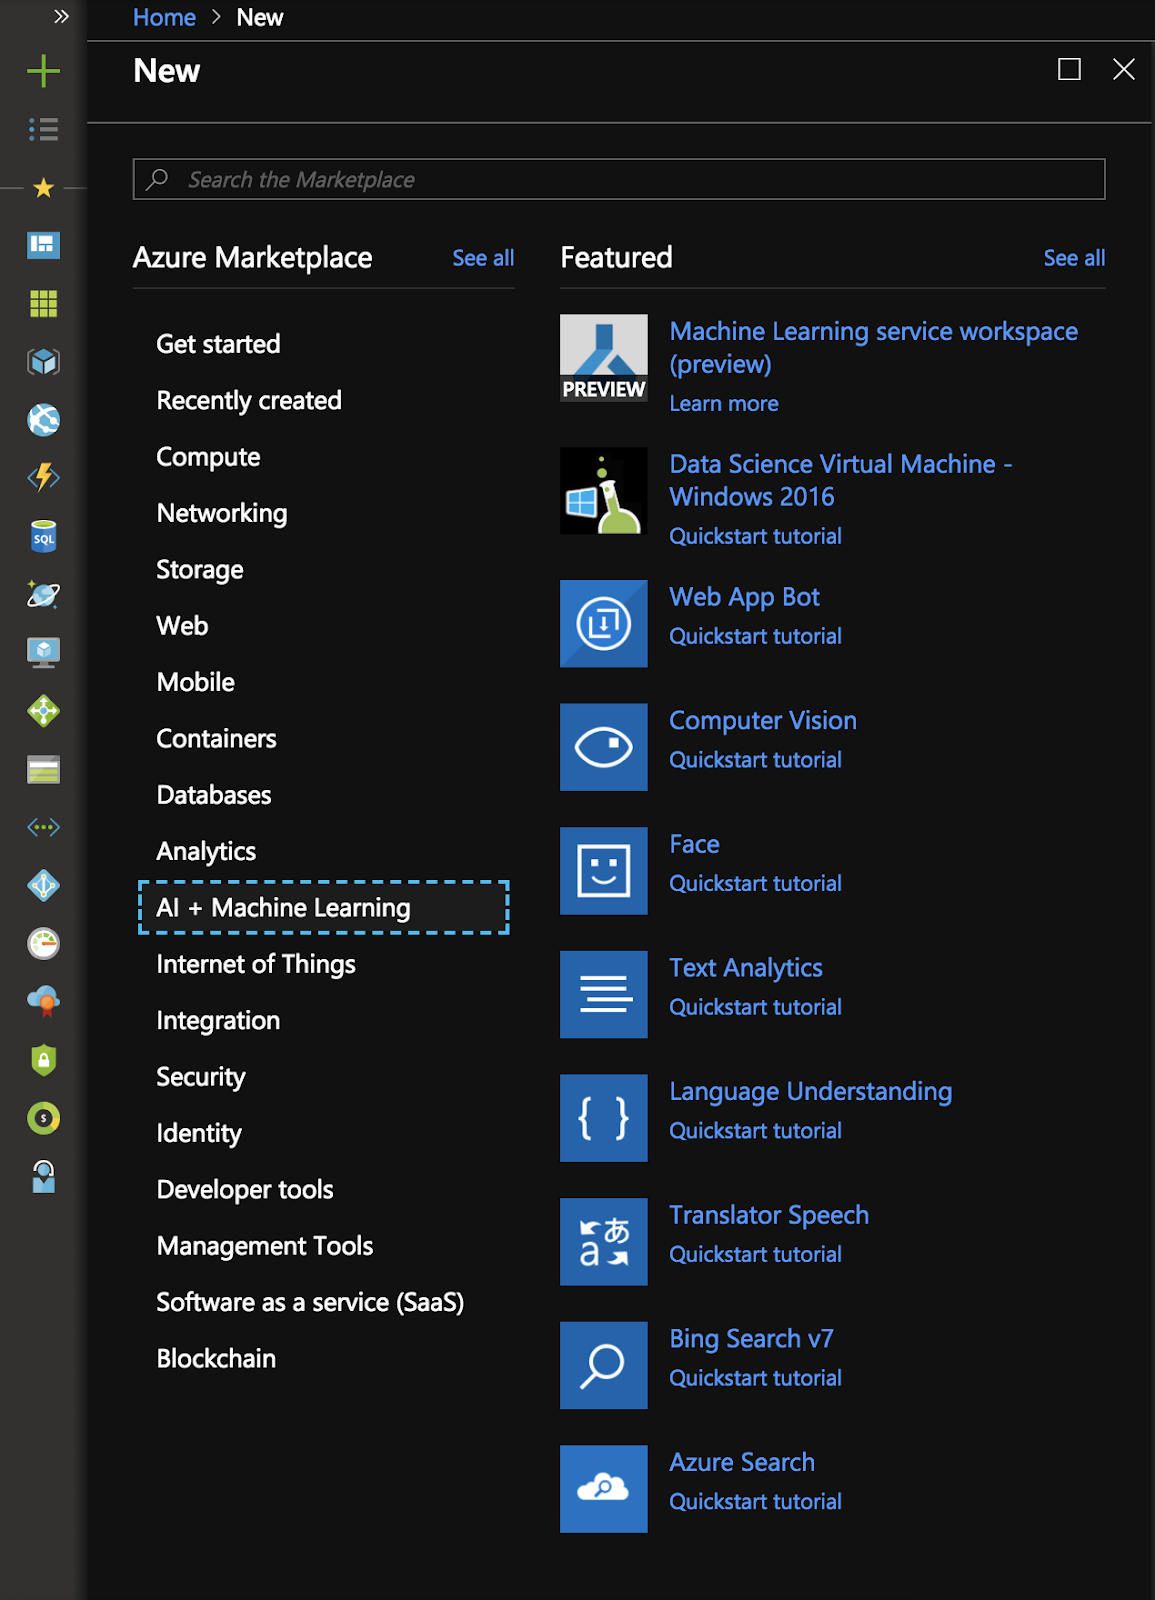Open the All services list icon
The height and width of the screenshot is (1600, 1155).
pyautogui.click(x=43, y=129)
